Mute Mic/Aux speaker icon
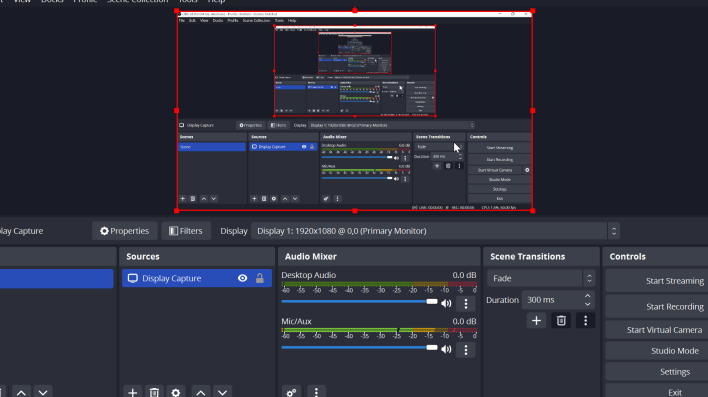 pyautogui.click(x=446, y=349)
